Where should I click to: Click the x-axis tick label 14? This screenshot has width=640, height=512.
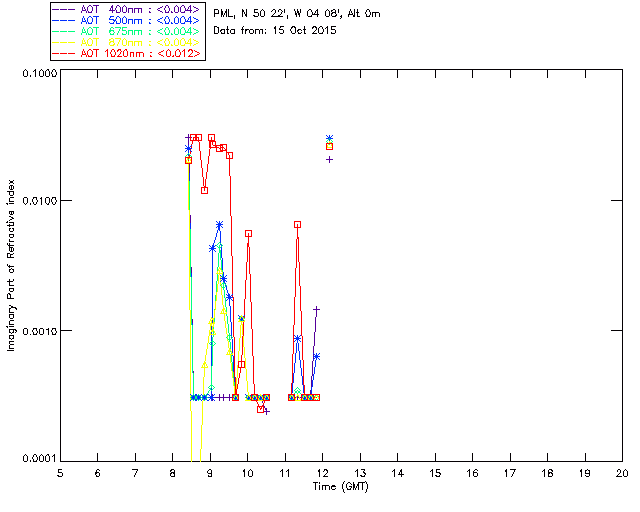click(x=398, y=473)
